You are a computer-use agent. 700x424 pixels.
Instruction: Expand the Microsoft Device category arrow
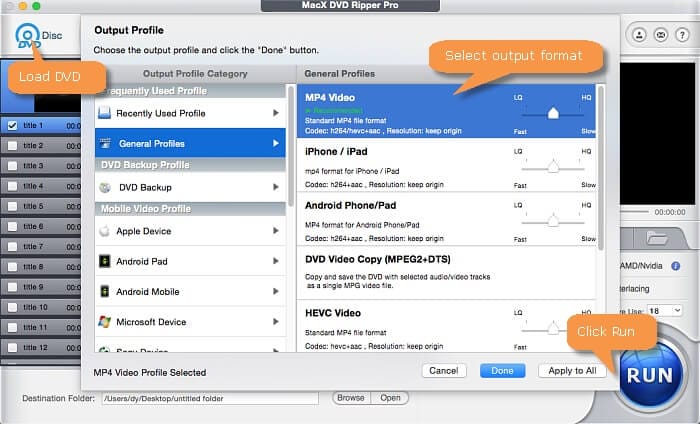(x=276, y=322)
